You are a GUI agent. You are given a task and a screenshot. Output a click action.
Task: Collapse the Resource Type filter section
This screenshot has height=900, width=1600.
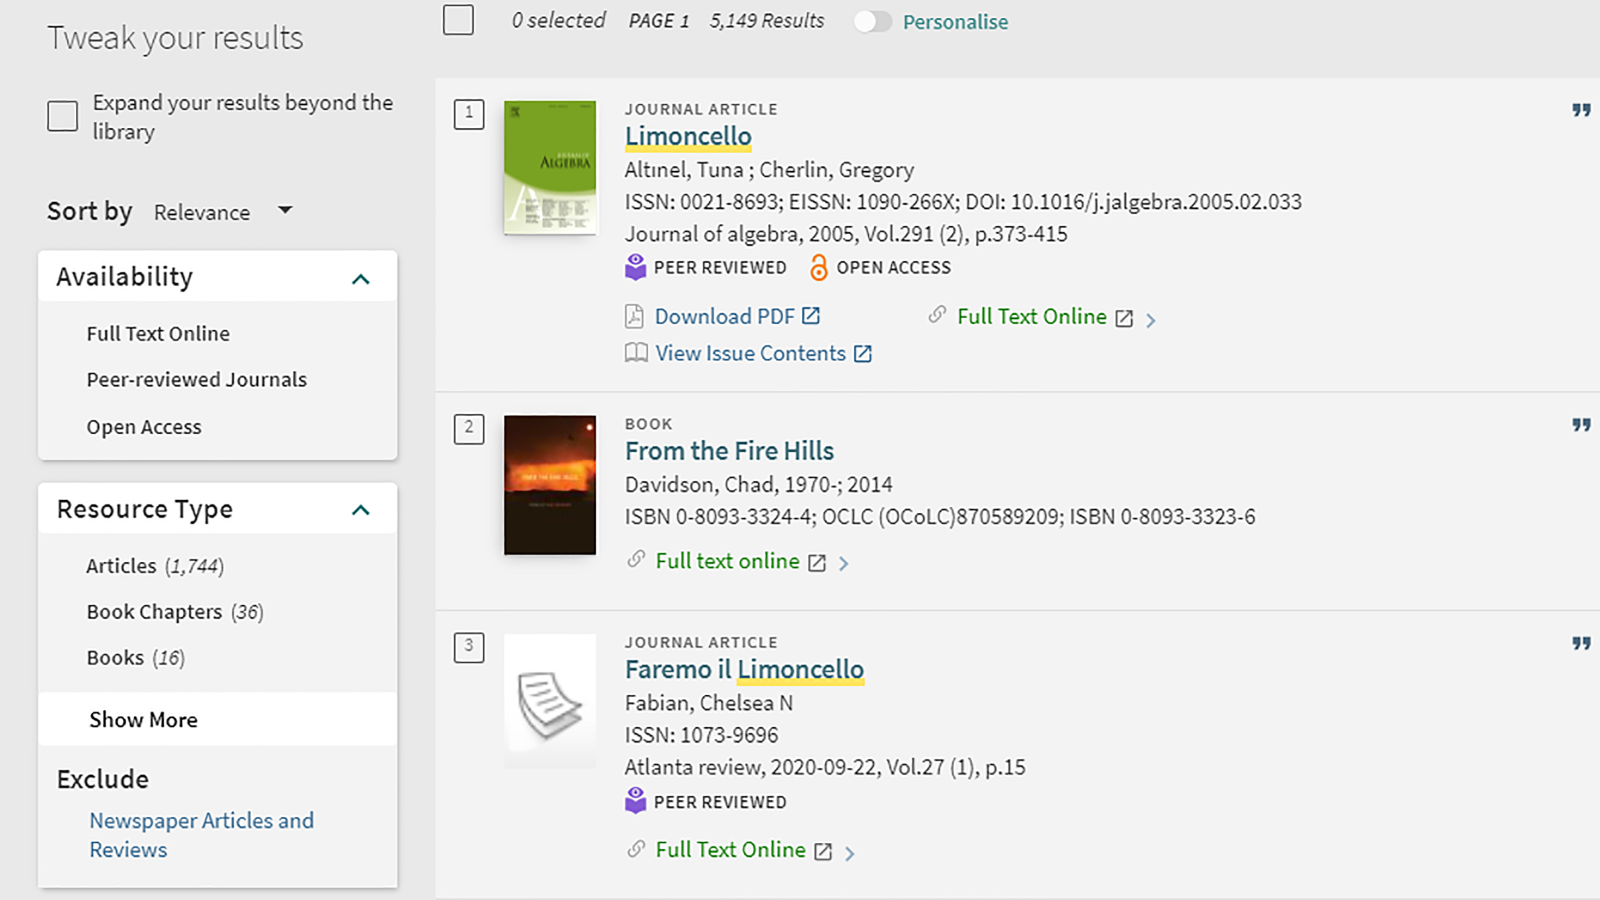coord(361,511)
